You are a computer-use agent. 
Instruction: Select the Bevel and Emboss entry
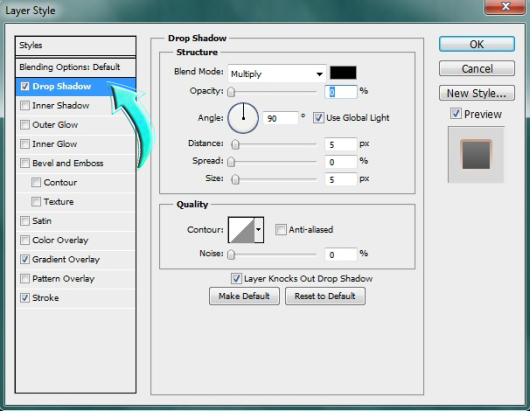point(76,163)
